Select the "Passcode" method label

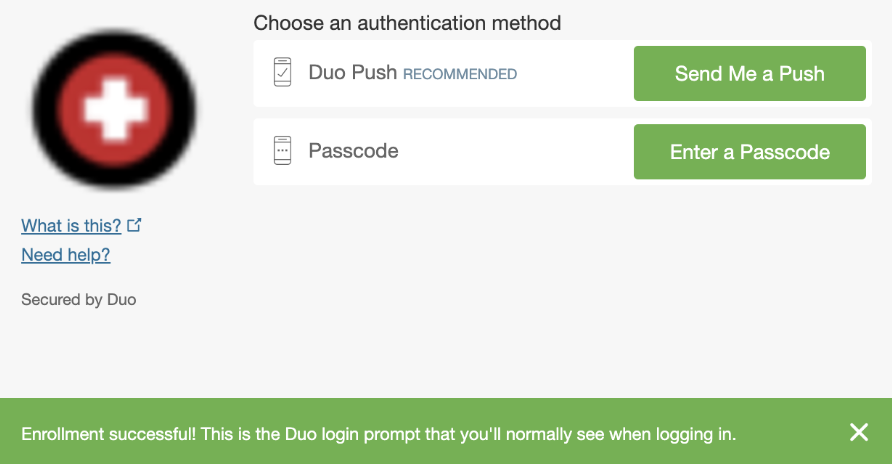point(353,152)
